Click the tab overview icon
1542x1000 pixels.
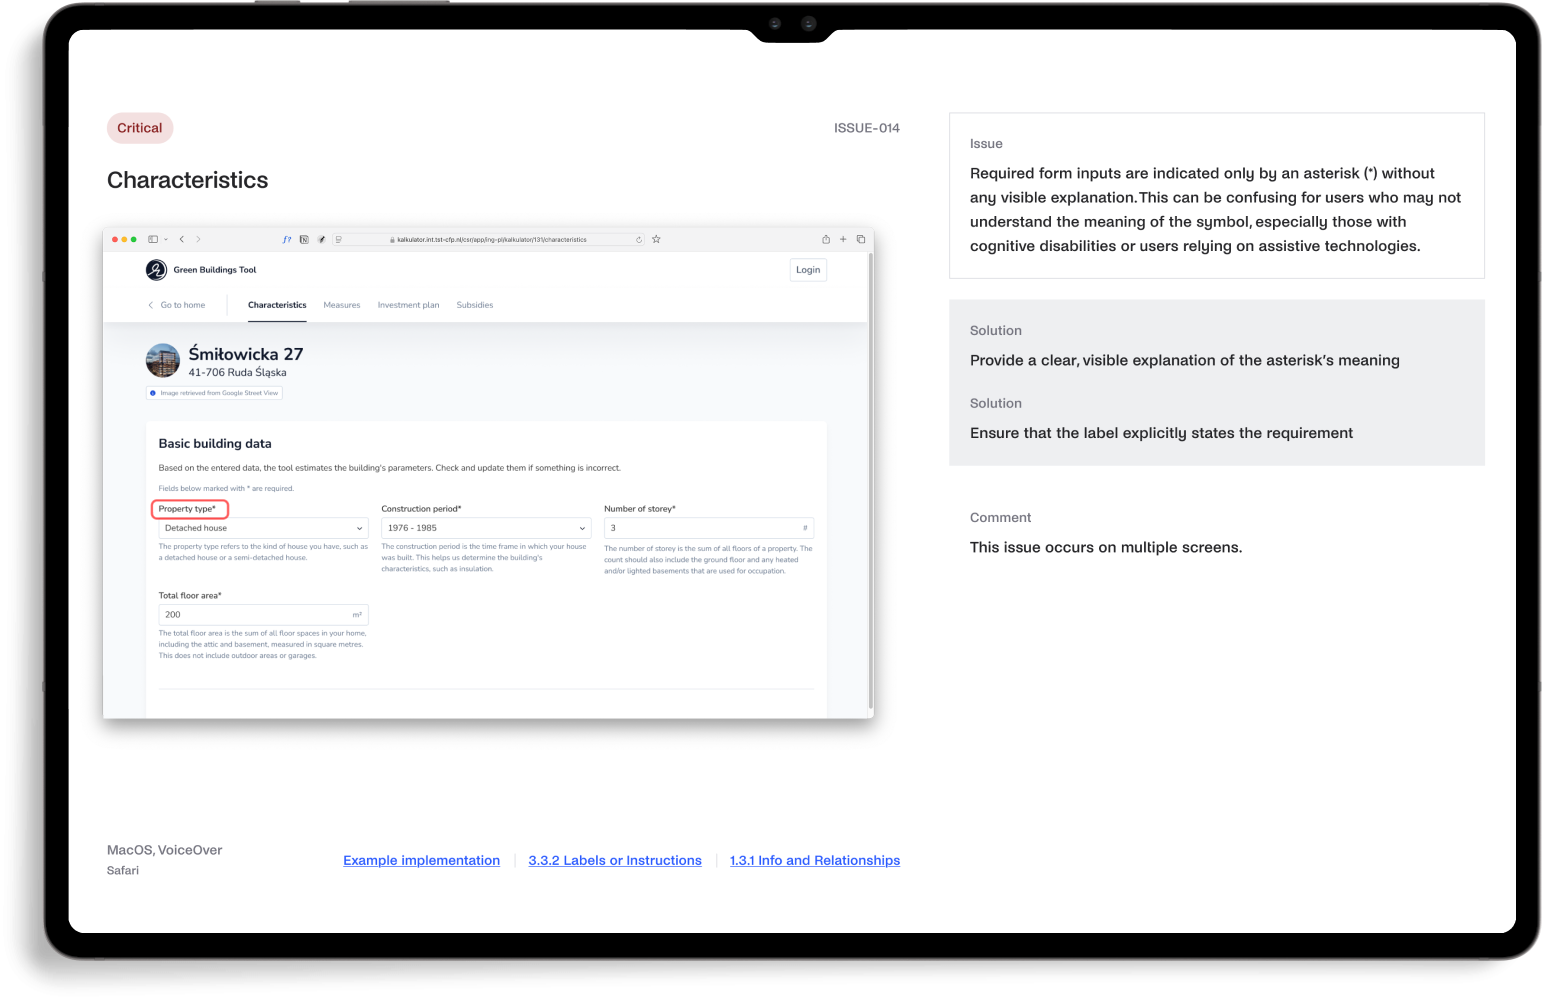click(x=859, y=239)
